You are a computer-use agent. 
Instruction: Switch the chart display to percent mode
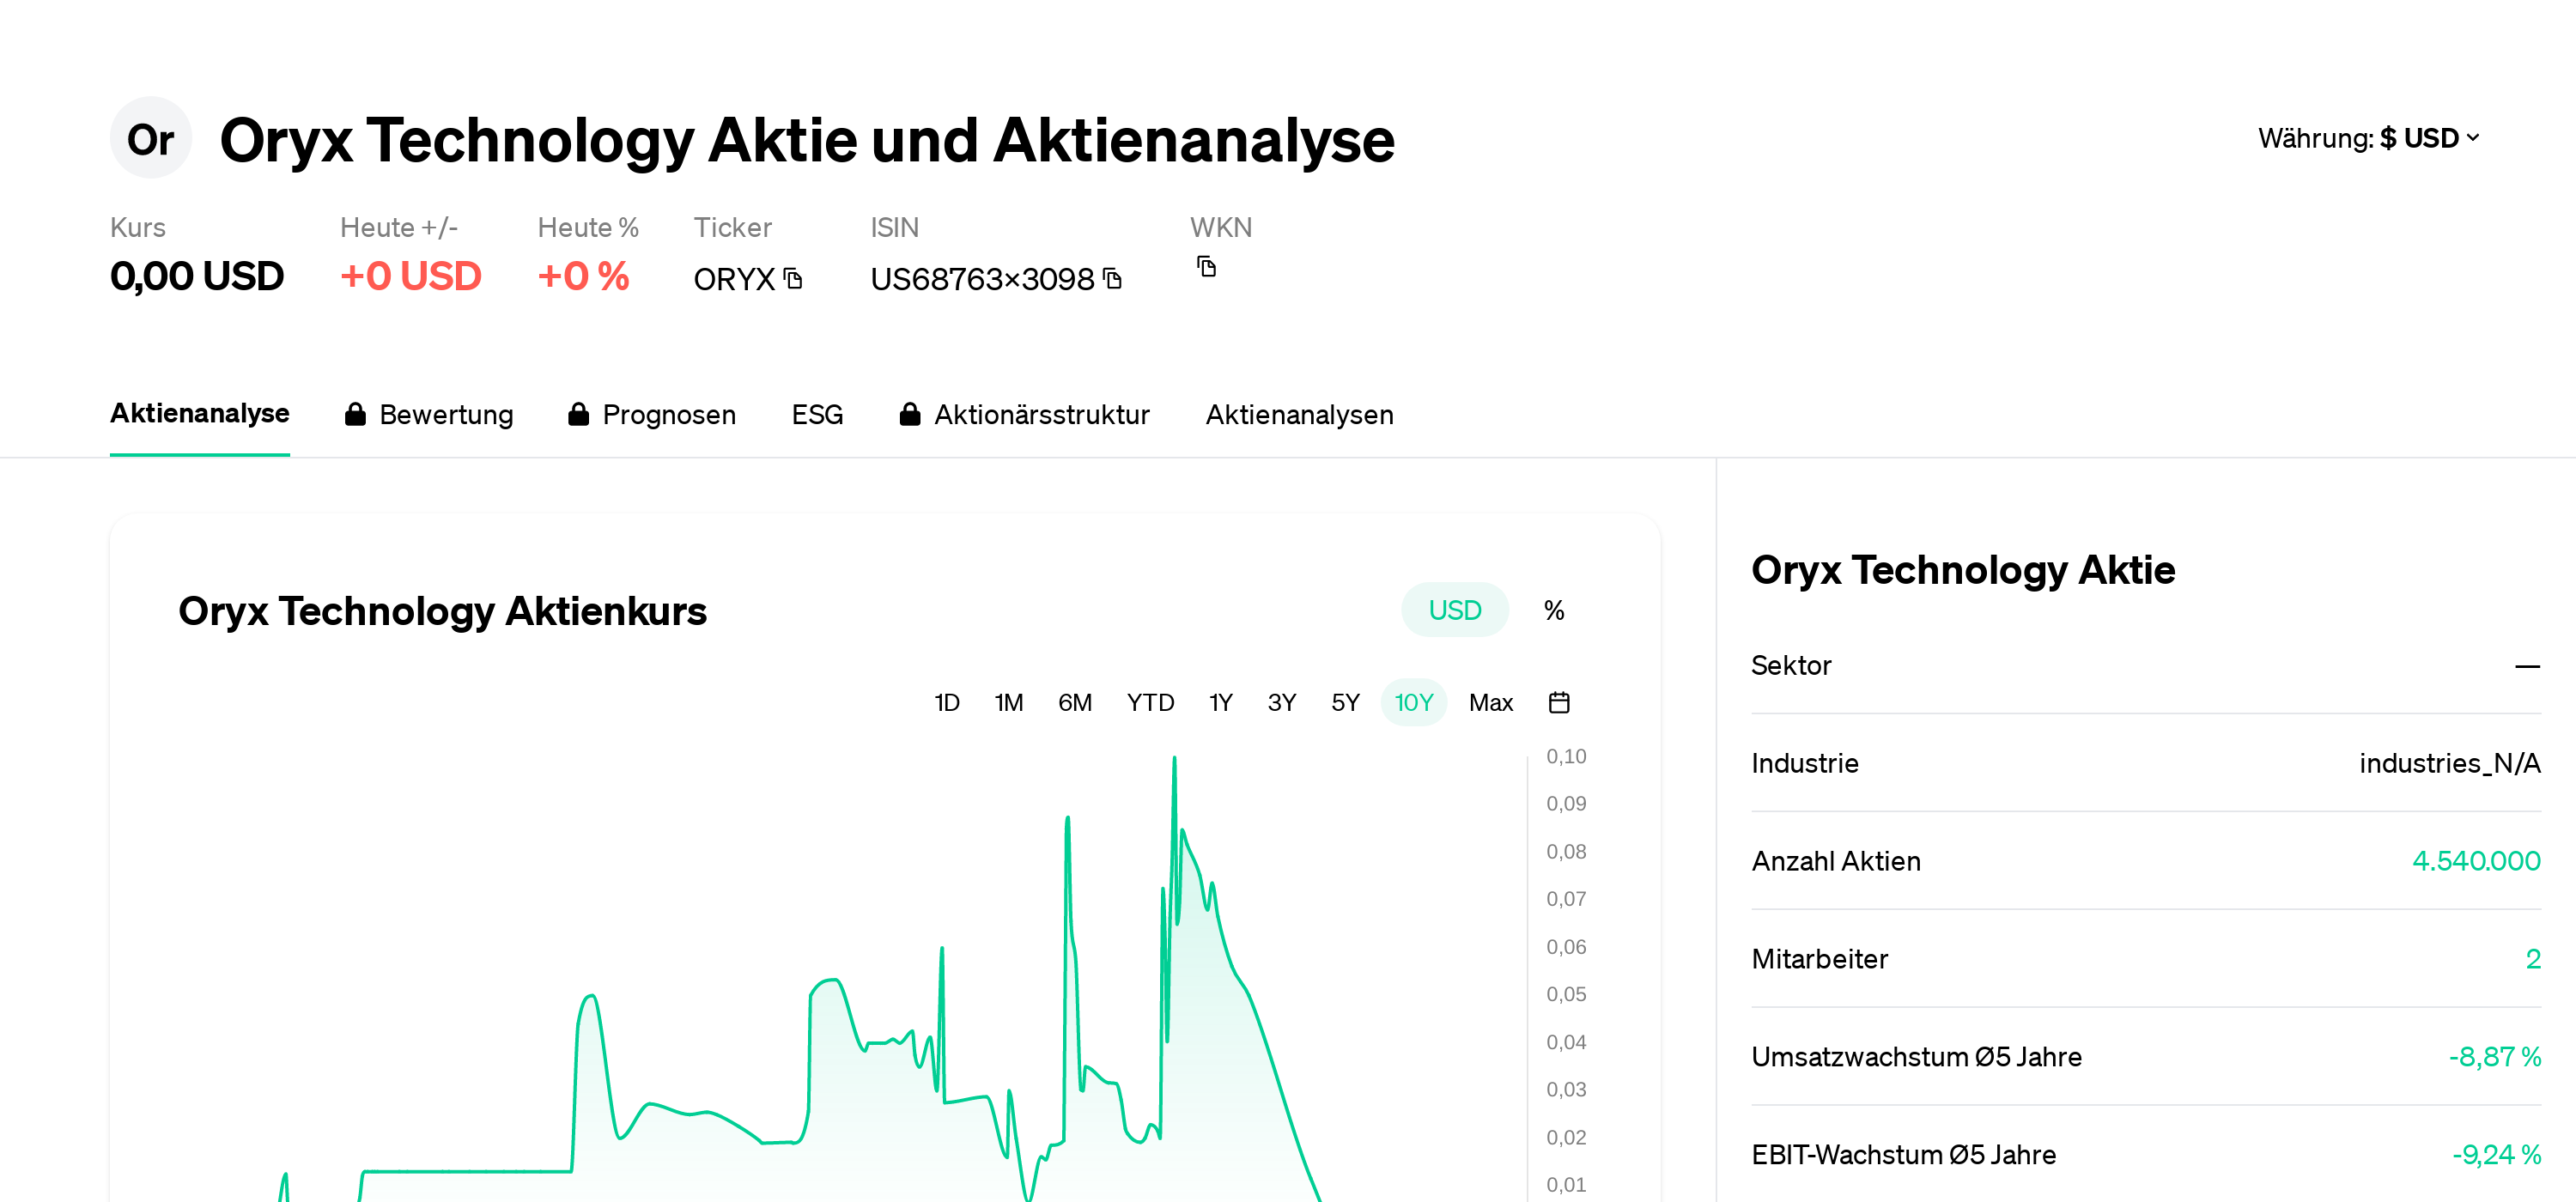(1553, 609)
